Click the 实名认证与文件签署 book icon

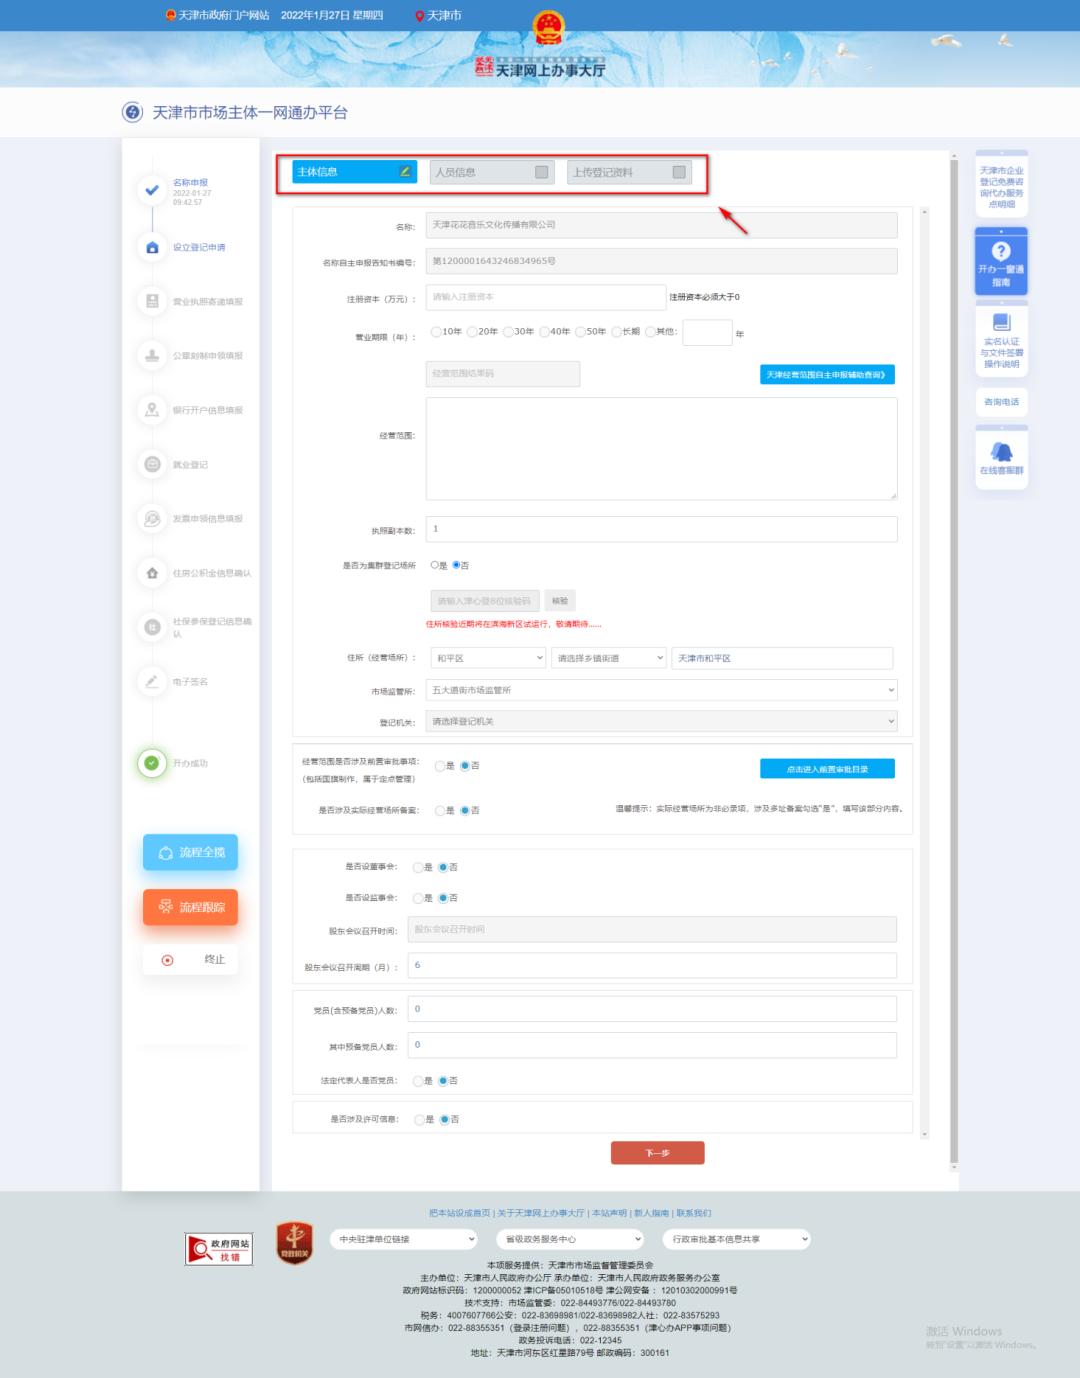click(1001, 322)
